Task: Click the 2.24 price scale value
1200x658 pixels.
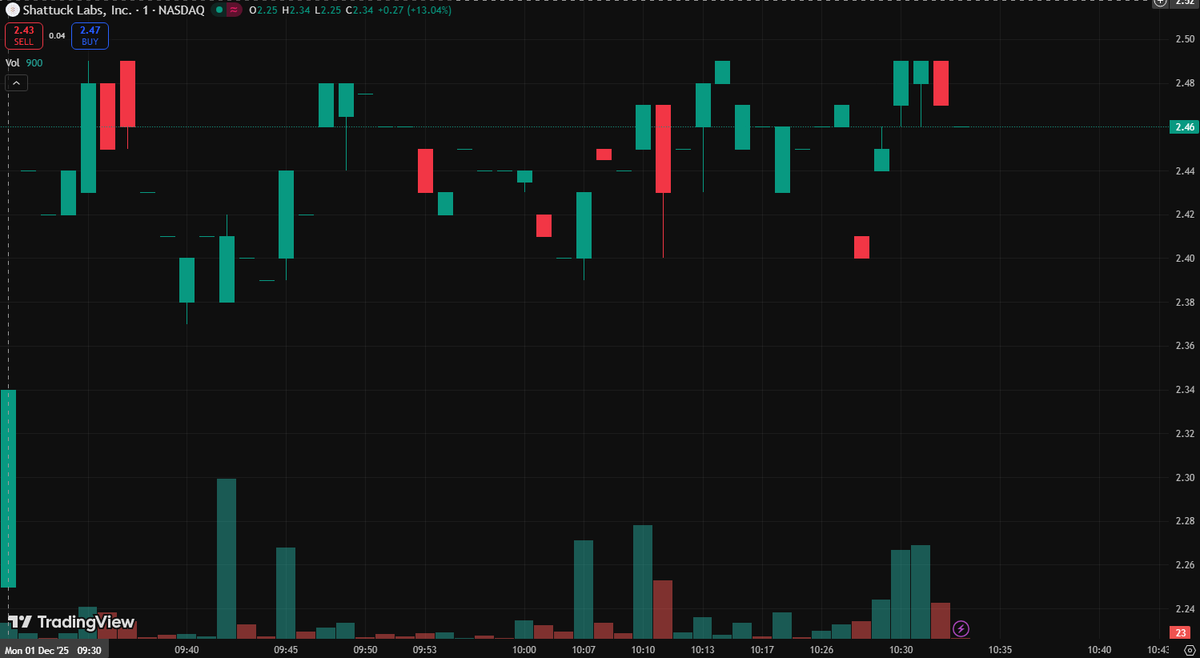Action: pos(1185,609)
